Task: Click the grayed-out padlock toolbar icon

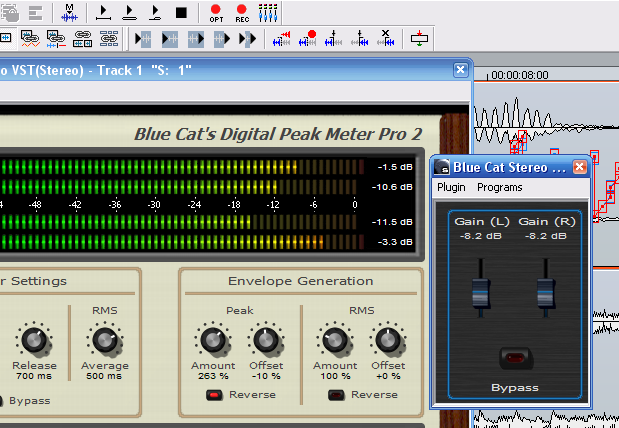Action: (x=9, y=13)
